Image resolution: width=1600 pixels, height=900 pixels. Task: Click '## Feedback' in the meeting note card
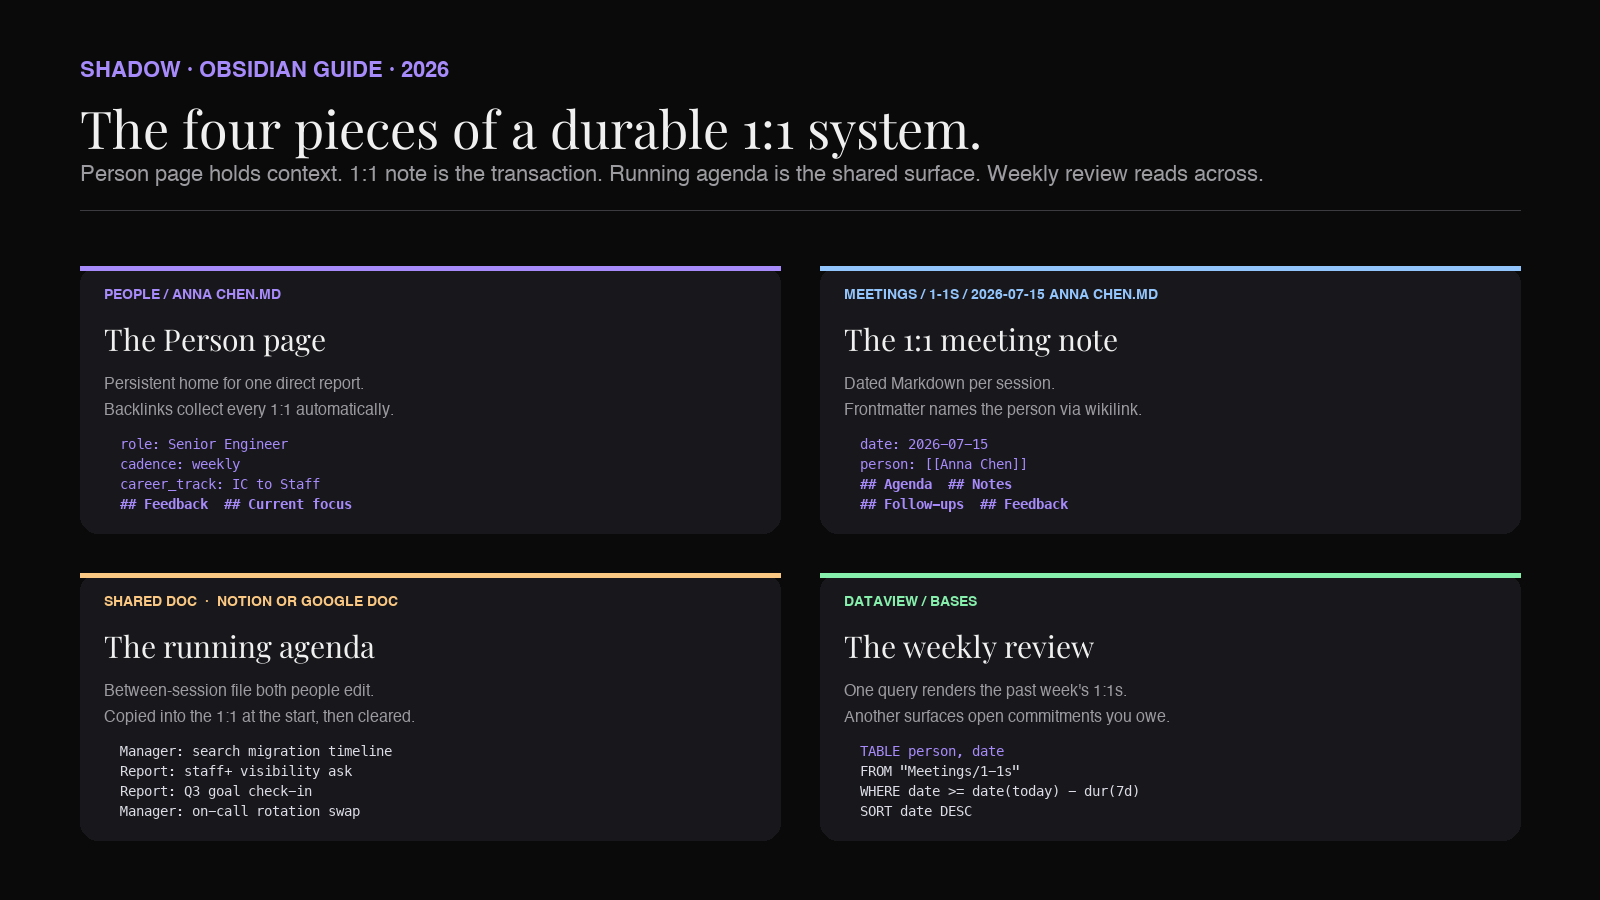(1024, 504)
